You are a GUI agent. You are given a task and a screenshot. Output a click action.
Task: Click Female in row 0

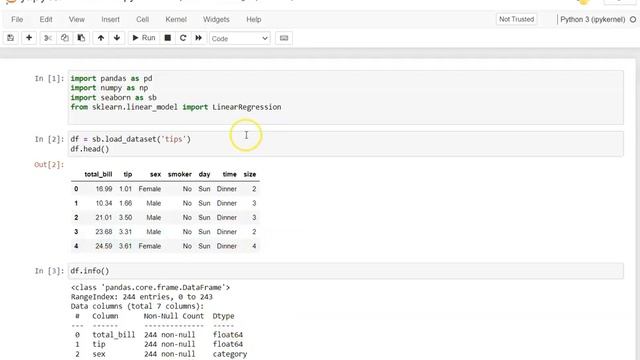[x=150, y=189]
